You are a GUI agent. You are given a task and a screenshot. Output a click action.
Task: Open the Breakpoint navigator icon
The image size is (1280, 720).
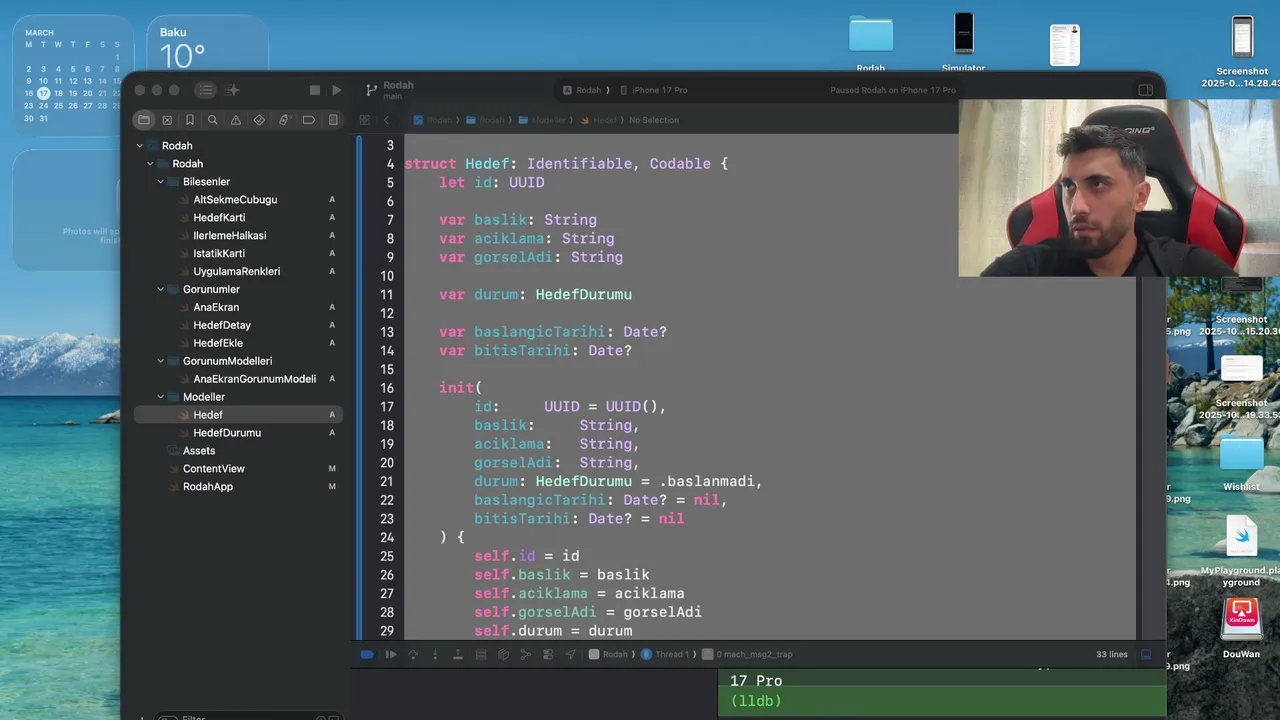tap(308, 120)
